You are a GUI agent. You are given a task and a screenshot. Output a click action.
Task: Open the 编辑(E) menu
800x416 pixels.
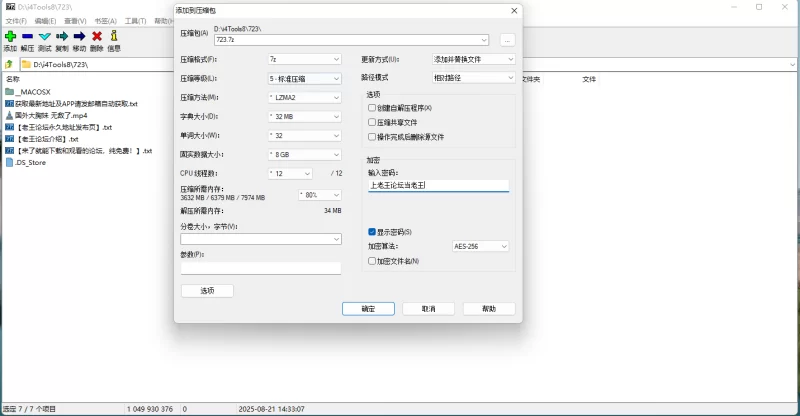(x=45, y=21)
